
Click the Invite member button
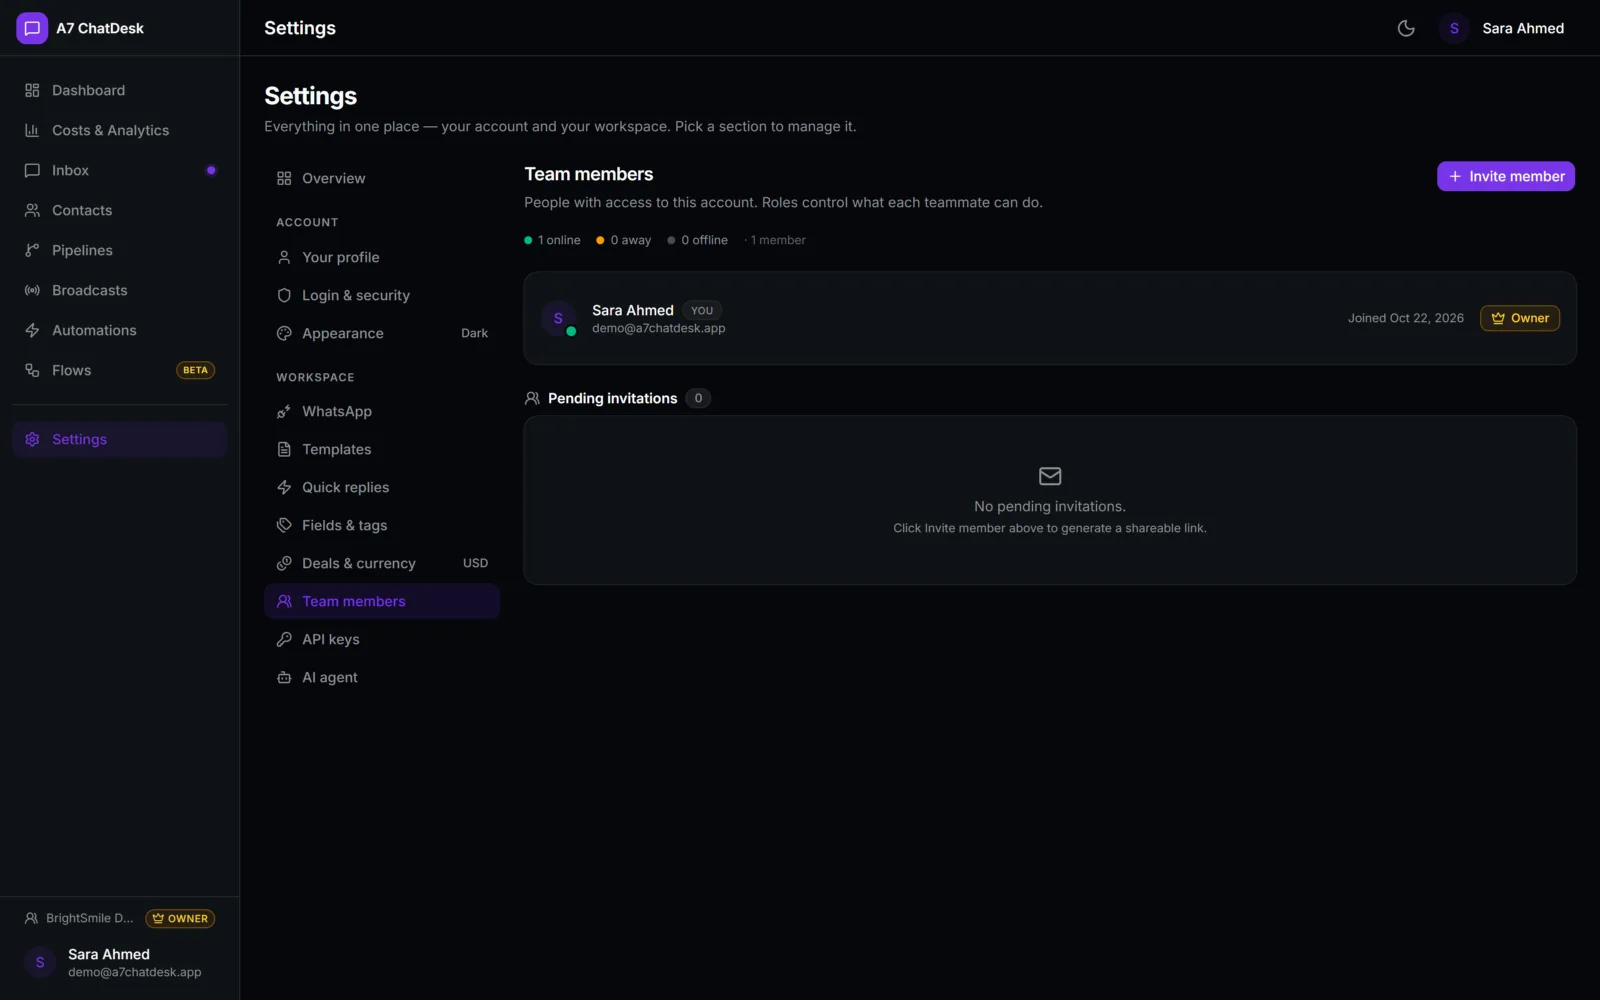pyautogui.click(x=1506, y=176)
